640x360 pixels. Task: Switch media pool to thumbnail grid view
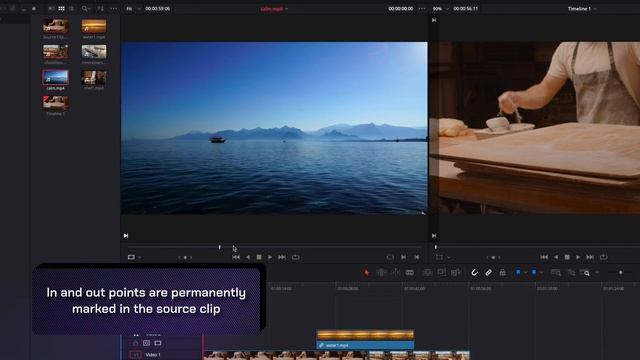click(61, 9)
